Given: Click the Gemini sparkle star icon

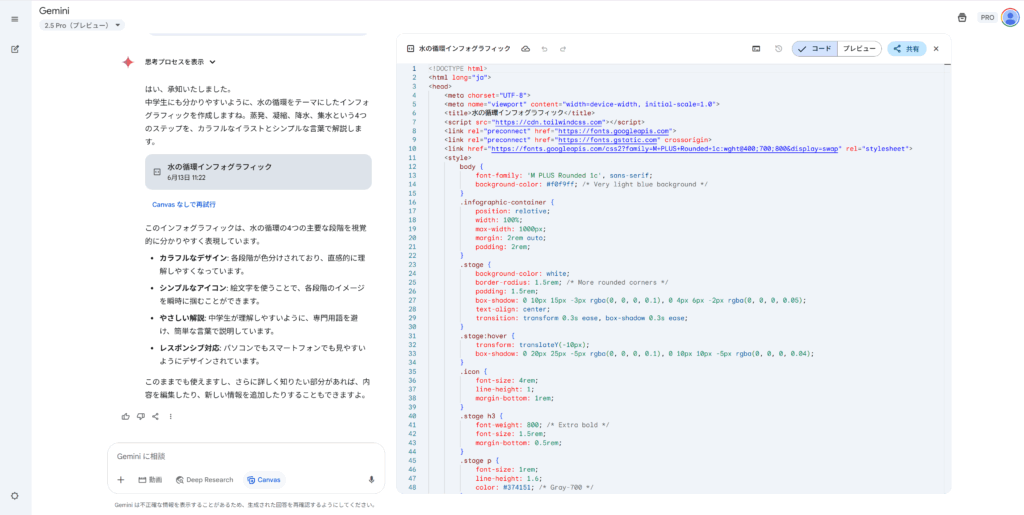Looking at the screenshot, I should 128,62.
